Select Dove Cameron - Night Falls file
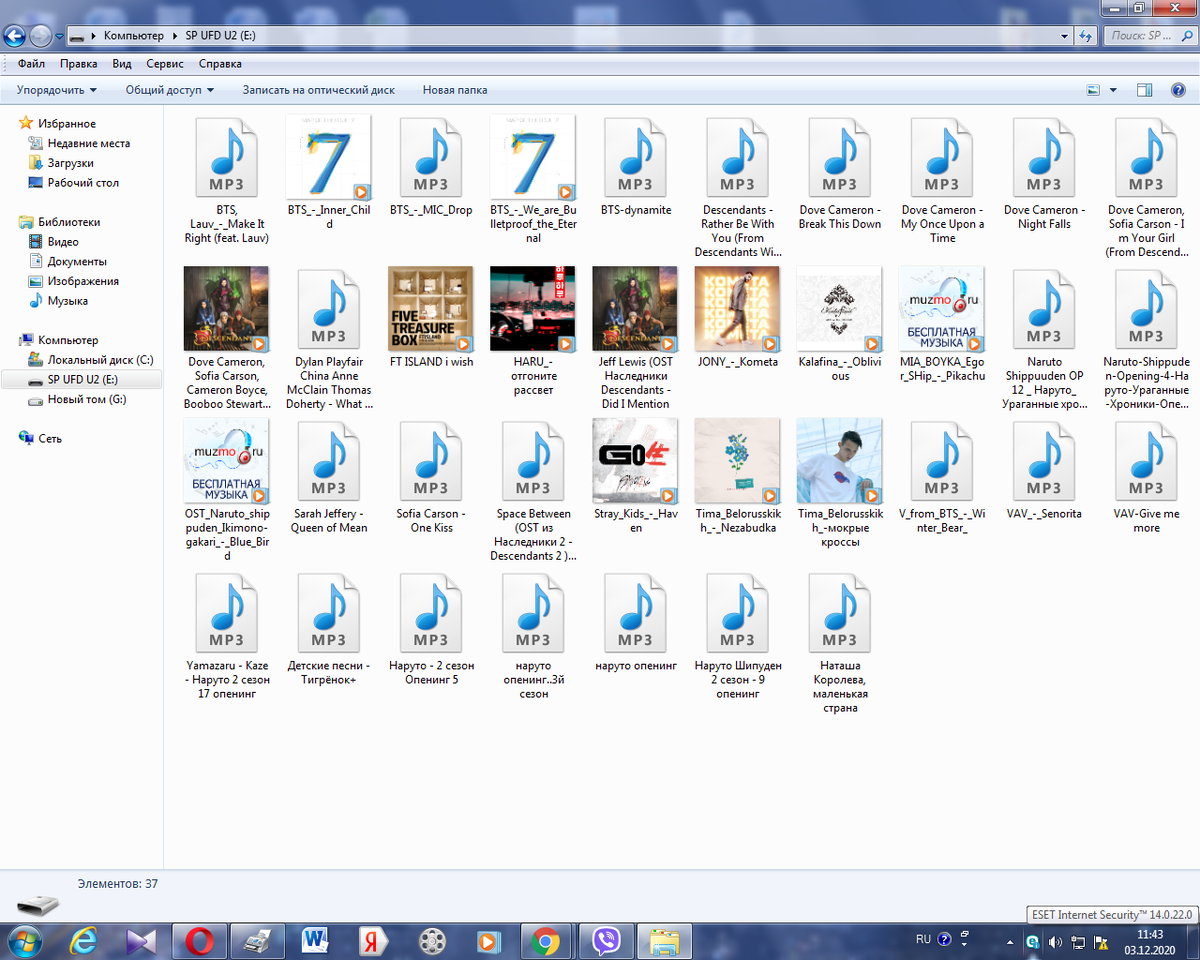This screenshot has width=1200, height=960. pyautogui.click(x=1044, y=175)
